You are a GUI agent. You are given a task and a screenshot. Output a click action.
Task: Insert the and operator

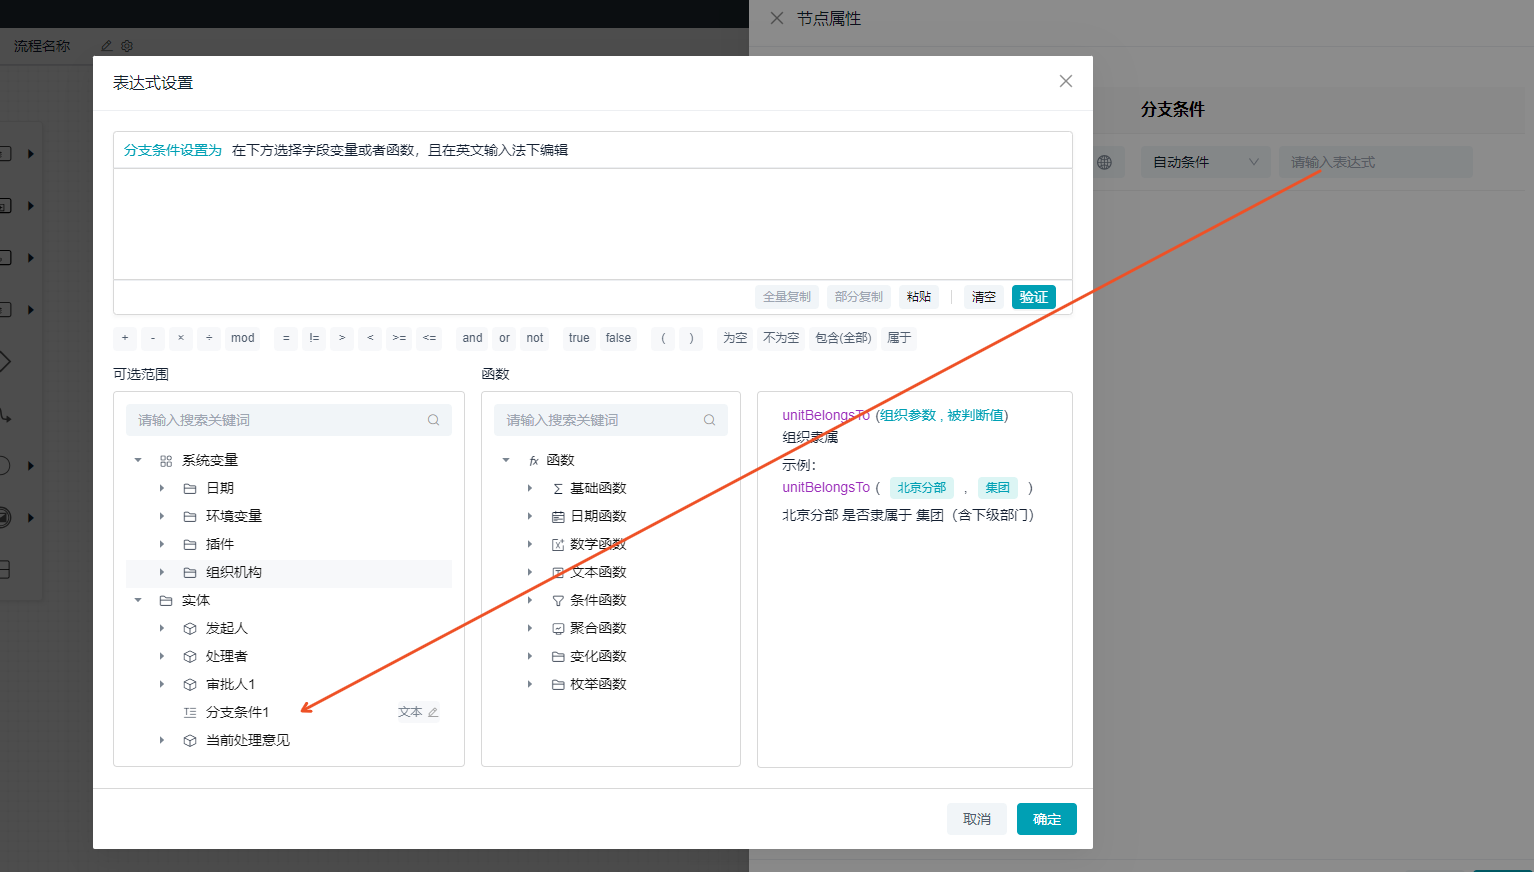tap(473, 338)
